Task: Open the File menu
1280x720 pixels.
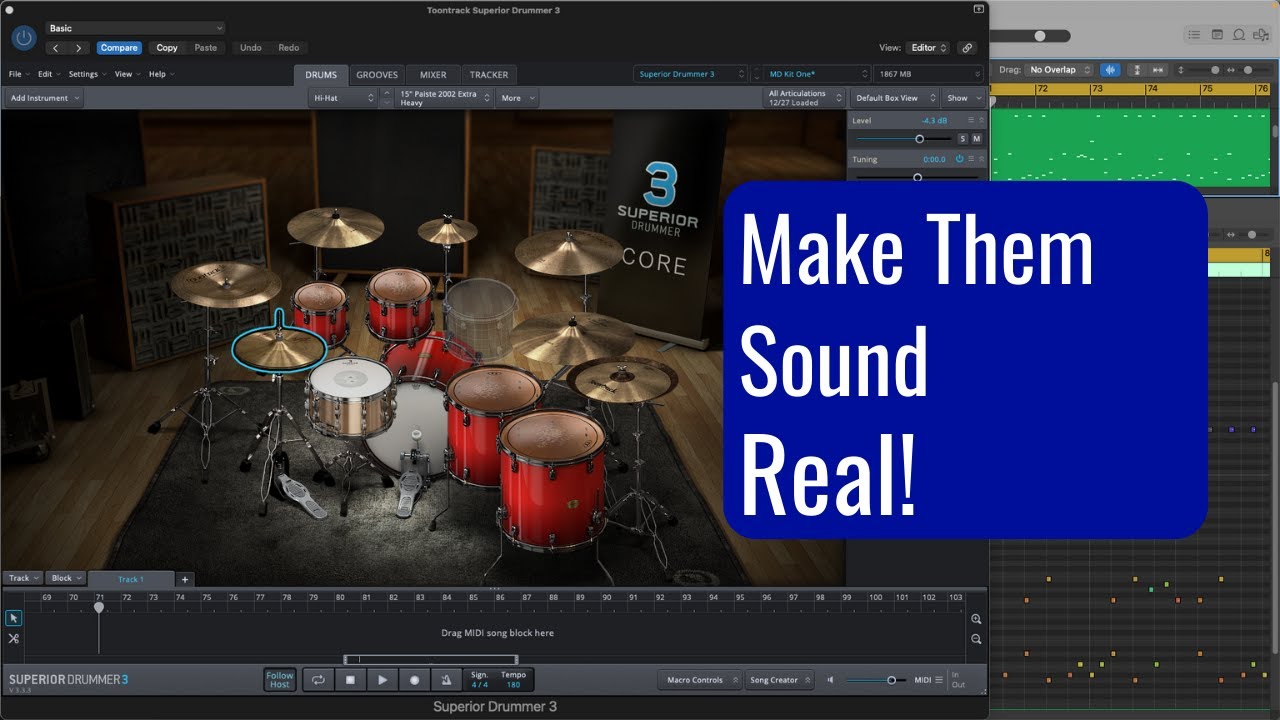Action: click(x=18, y=74)
